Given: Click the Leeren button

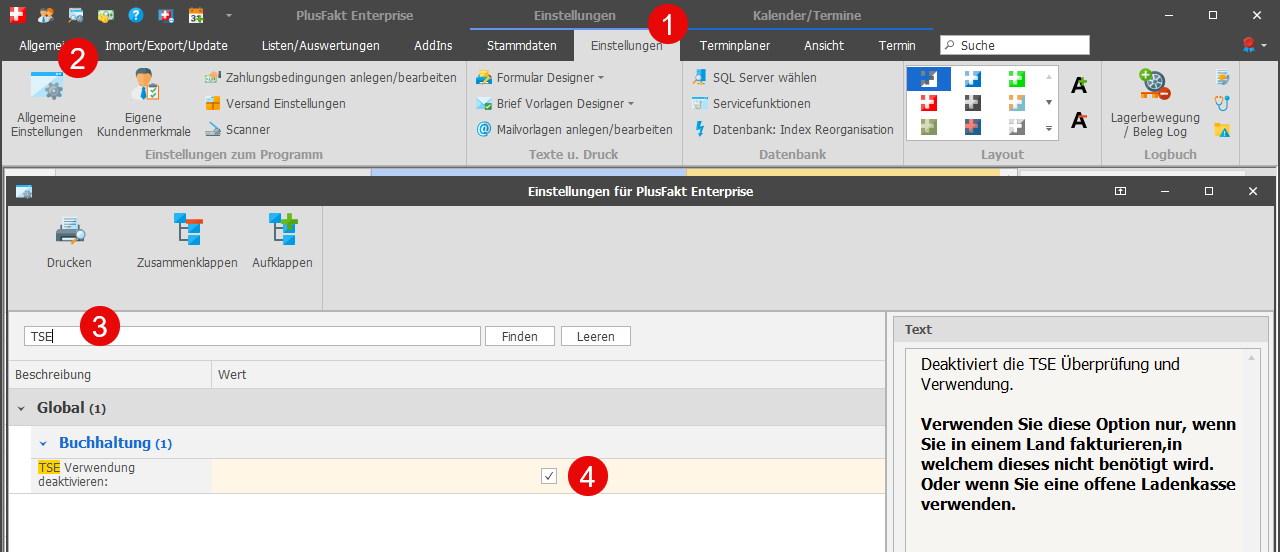Looking at the screenshot, I should (596, 336).
